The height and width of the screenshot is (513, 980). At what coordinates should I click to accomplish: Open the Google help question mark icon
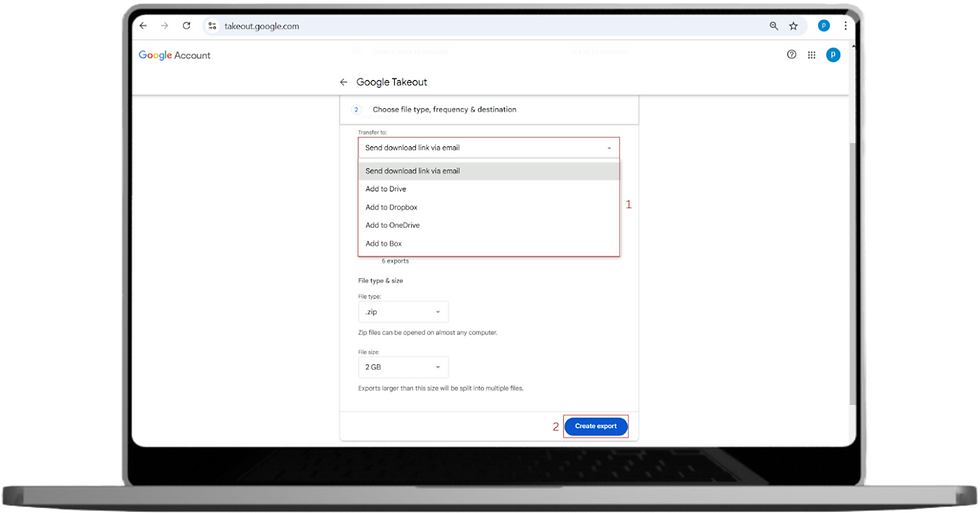[x=791, y=54]
